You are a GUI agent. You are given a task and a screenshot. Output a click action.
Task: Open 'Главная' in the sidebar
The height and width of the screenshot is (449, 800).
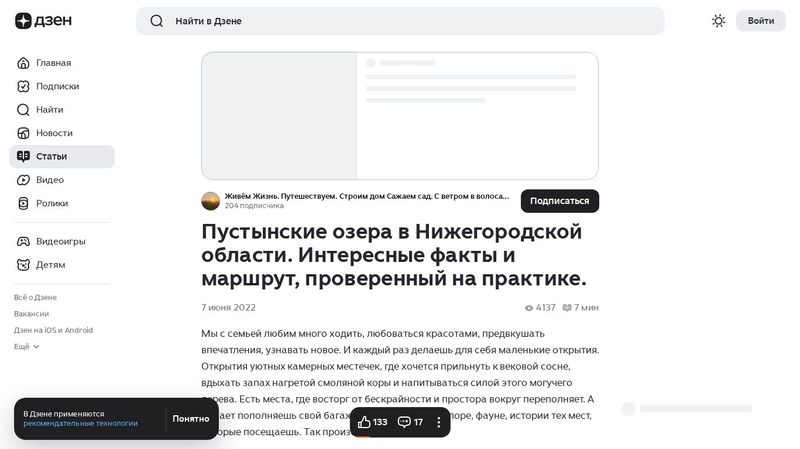(x=53, y=63)
